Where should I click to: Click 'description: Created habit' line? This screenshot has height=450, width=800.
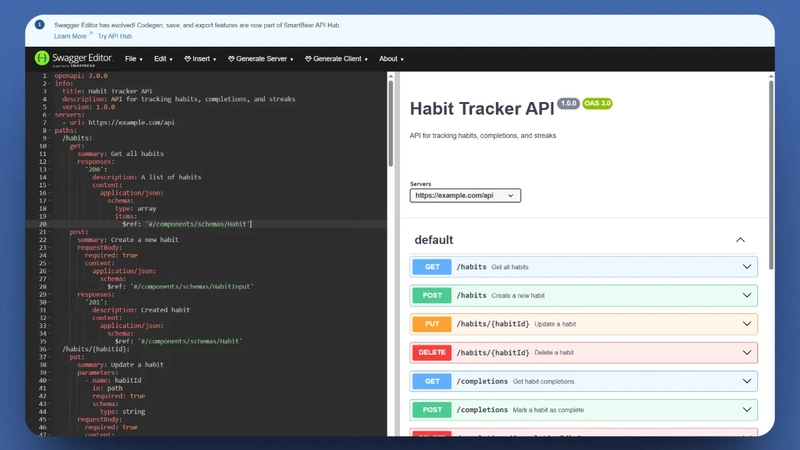pyautogui.click(x=141, y=310)
